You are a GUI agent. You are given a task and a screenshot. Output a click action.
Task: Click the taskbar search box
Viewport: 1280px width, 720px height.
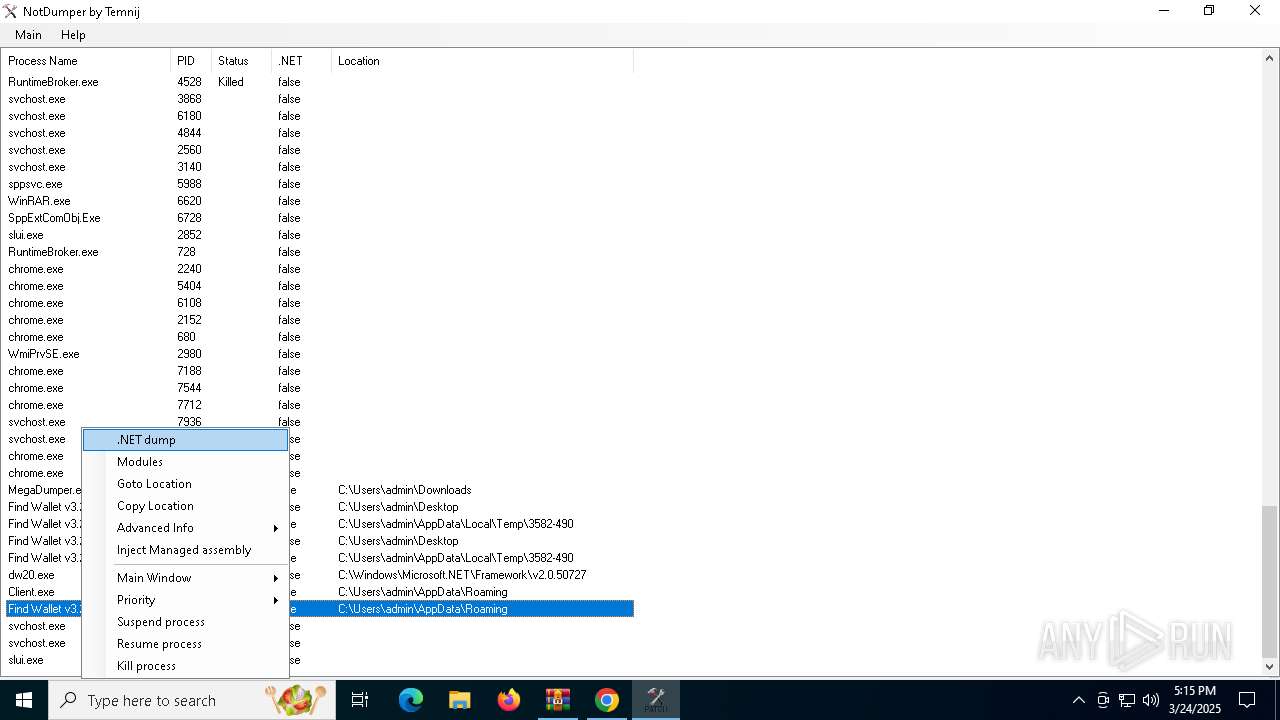click(x=191, y=700)
